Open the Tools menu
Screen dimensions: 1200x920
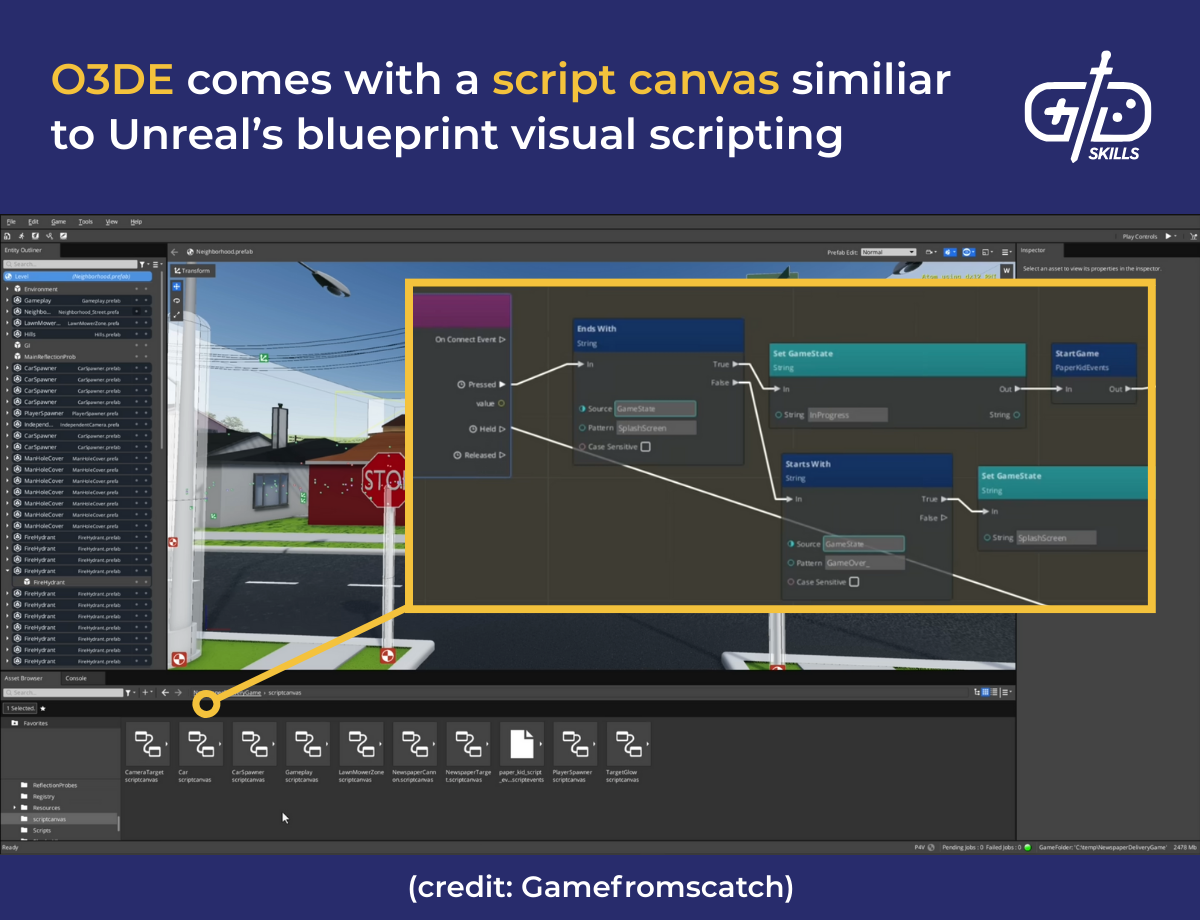(x=85, y=222)
